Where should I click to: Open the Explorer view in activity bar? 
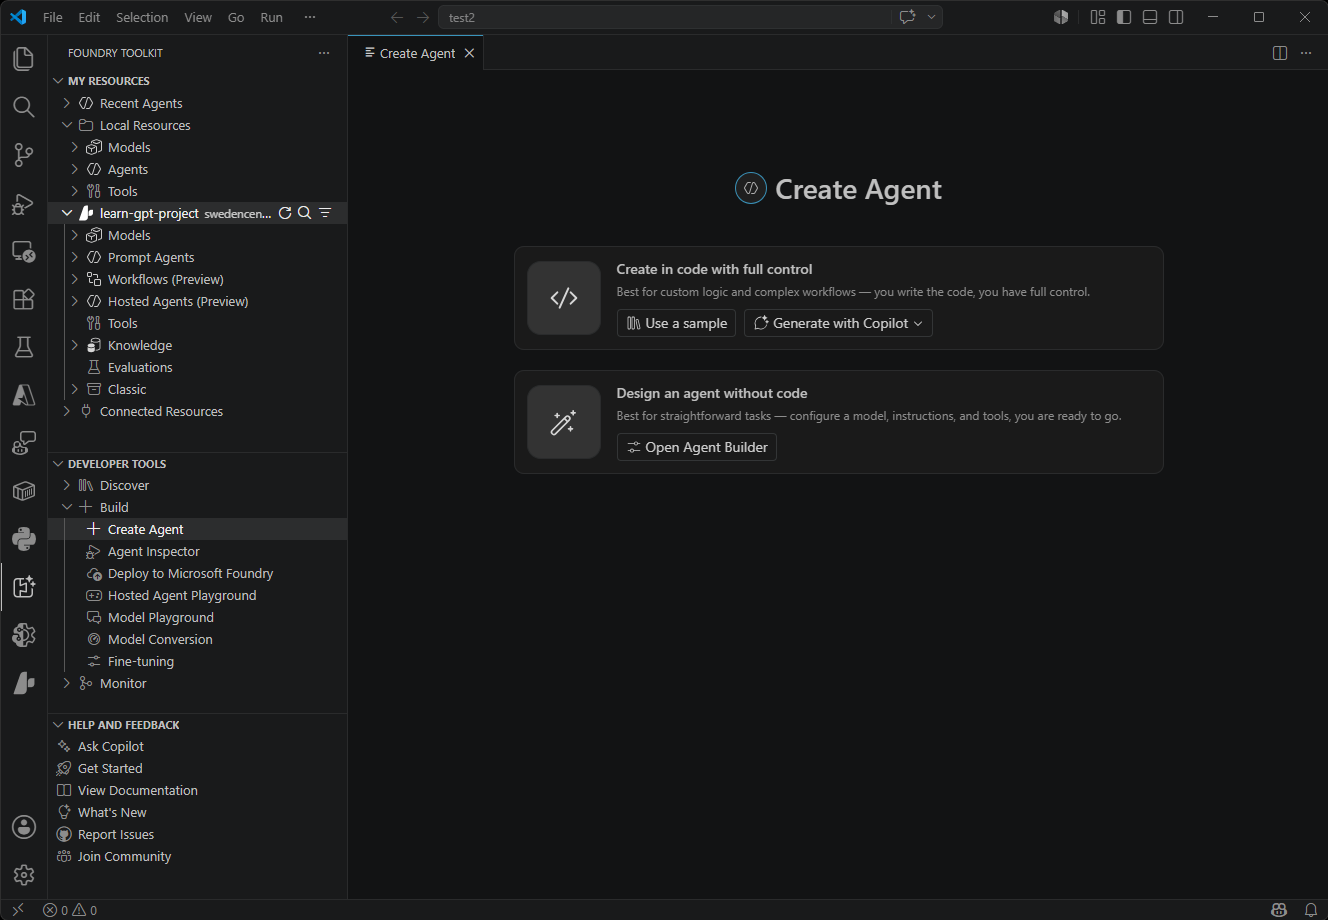pyautogui.click(x=23, y=59)
